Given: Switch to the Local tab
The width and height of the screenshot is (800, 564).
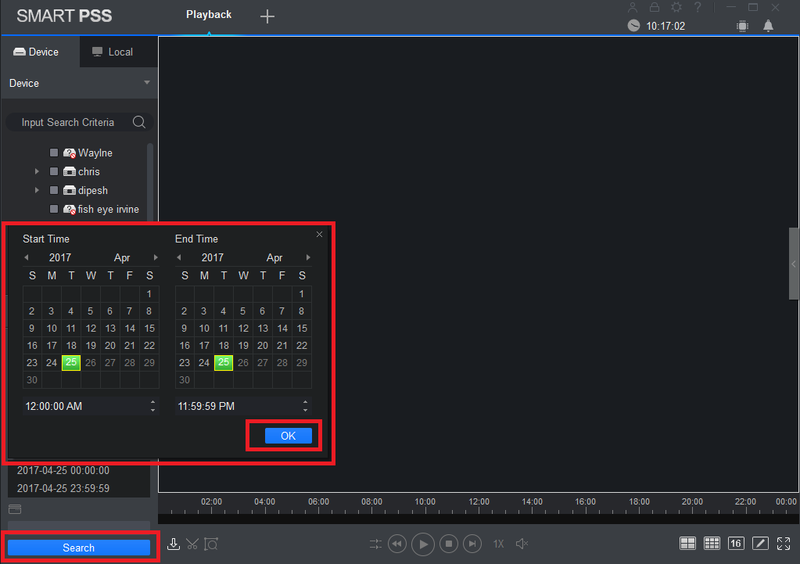Looking at the screenshot, I should click(113, 52).
